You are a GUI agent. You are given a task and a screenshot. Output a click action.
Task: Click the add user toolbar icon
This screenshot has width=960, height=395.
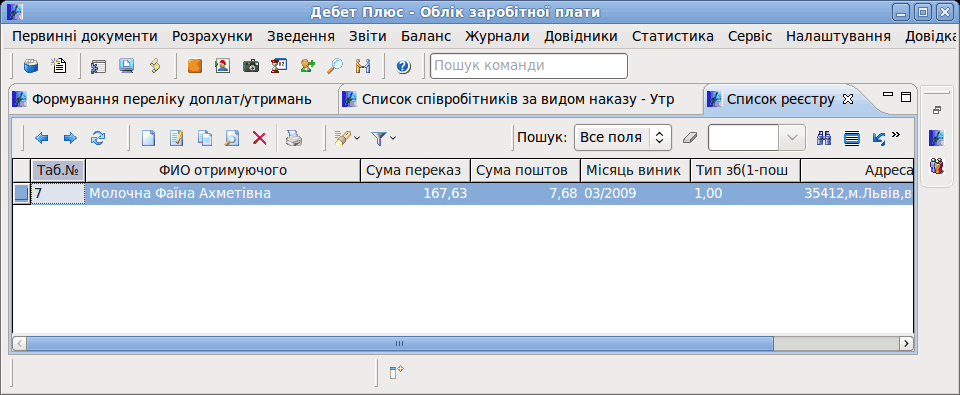[x=307, y=66]
